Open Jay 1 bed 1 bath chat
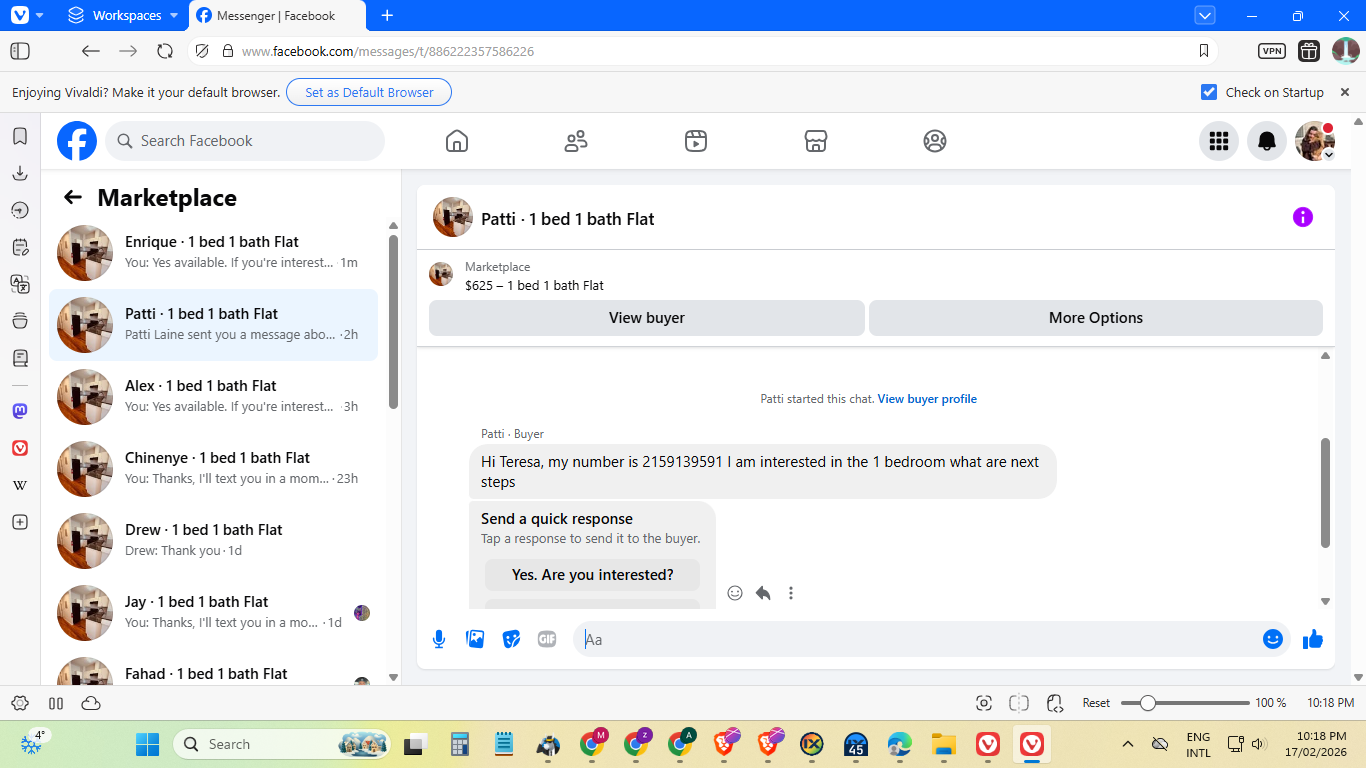The image size is (1366, 768). 213,613
